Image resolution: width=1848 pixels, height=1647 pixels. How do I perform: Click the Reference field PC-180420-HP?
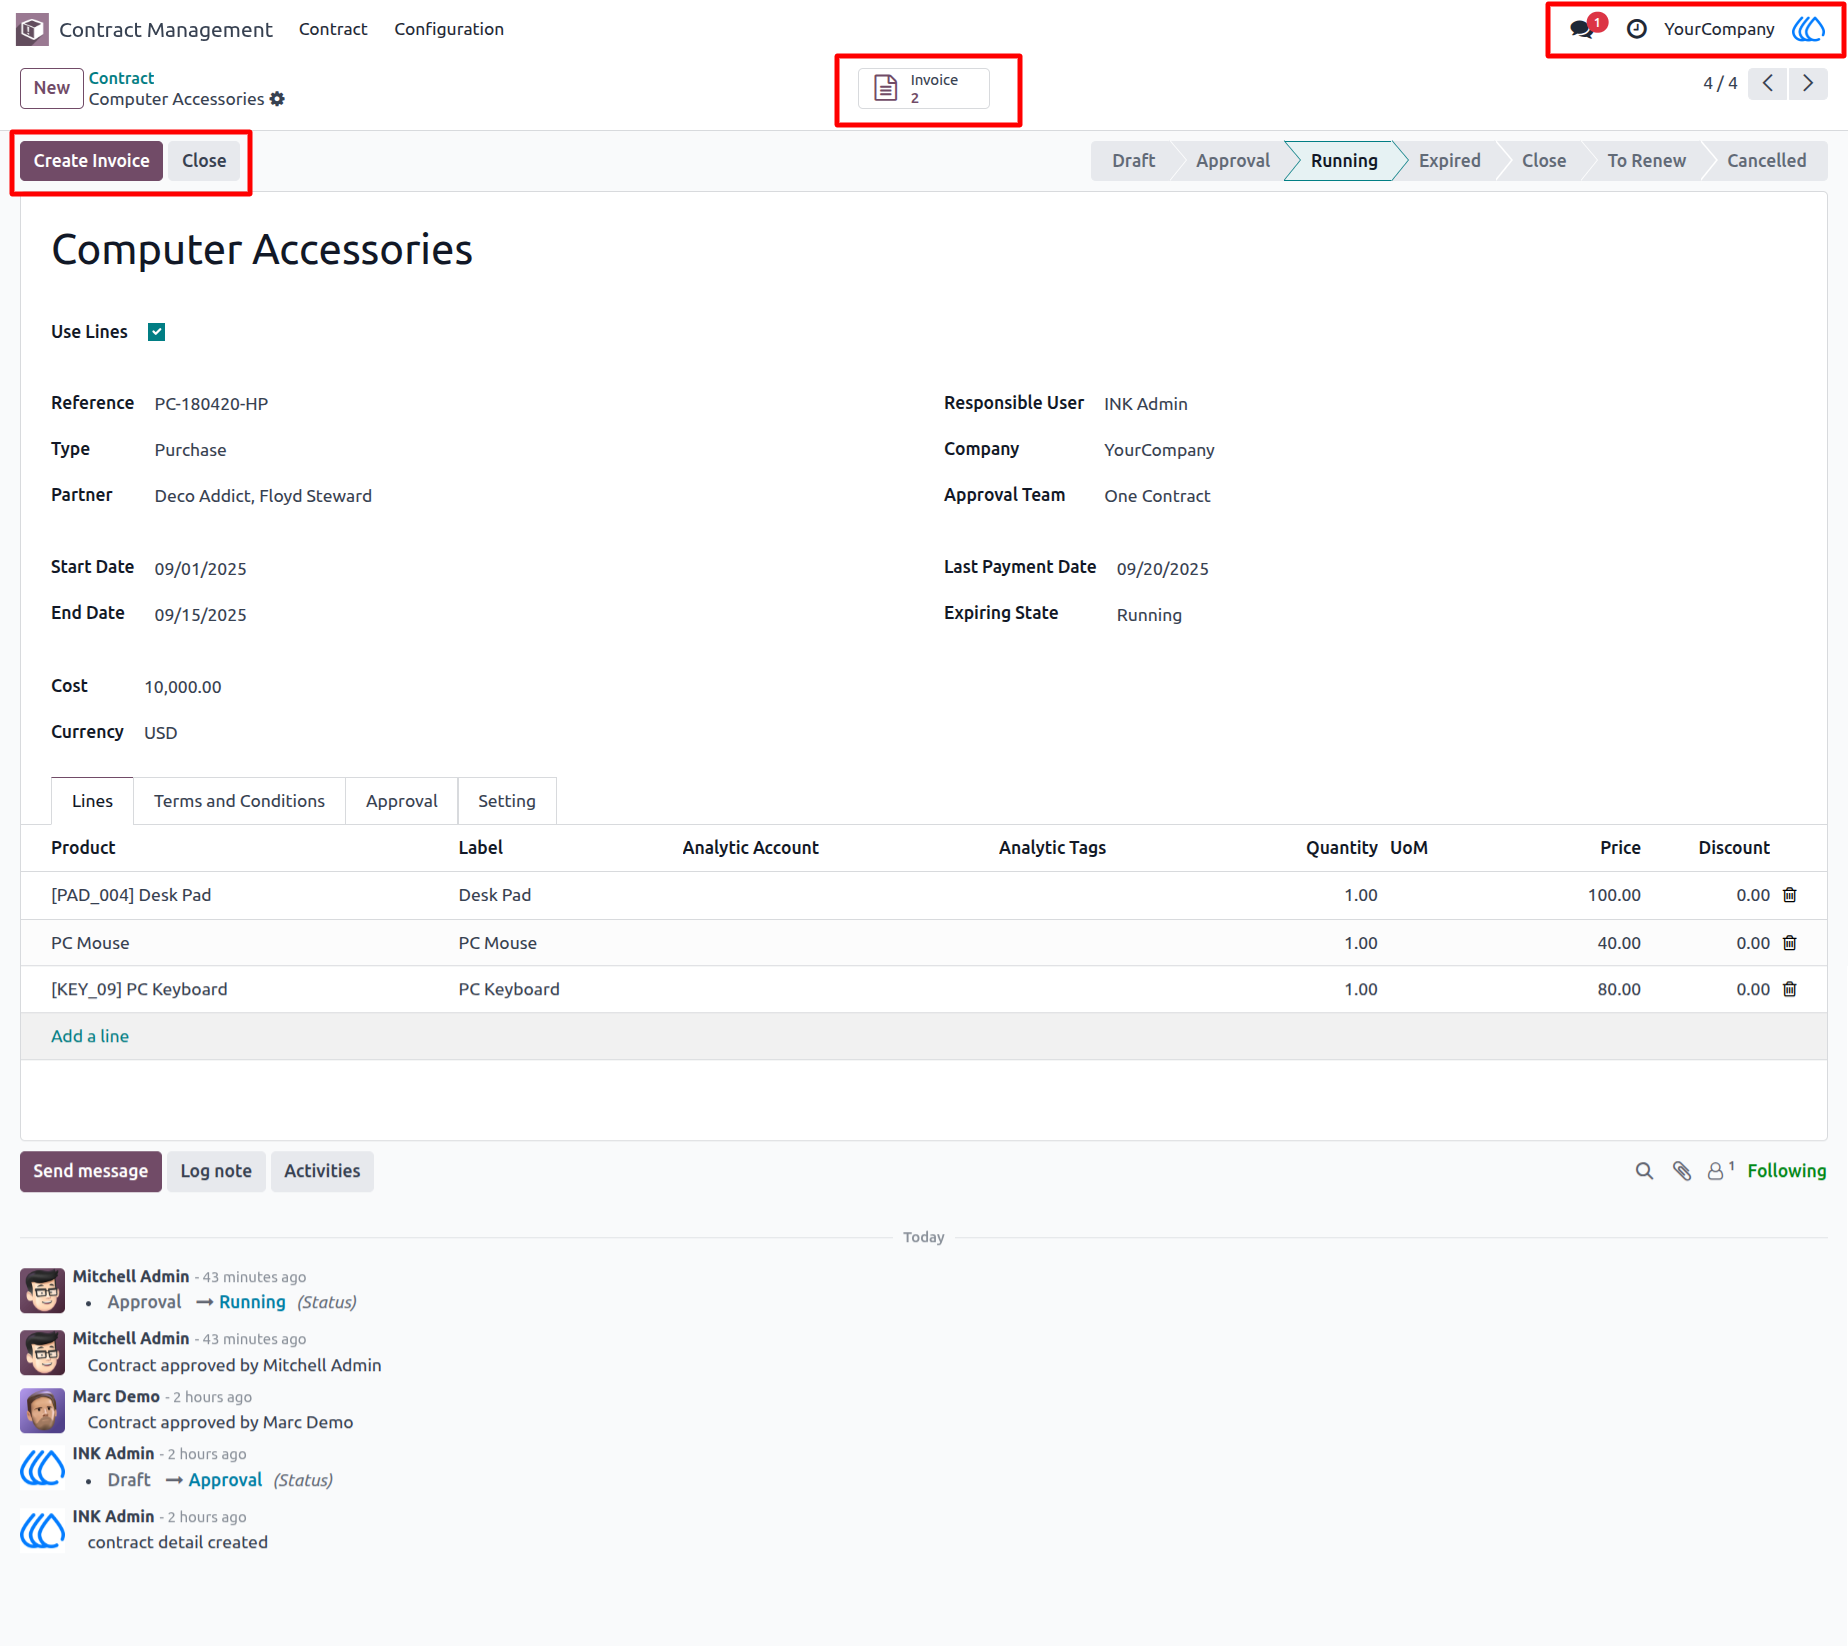coord(211,404)
